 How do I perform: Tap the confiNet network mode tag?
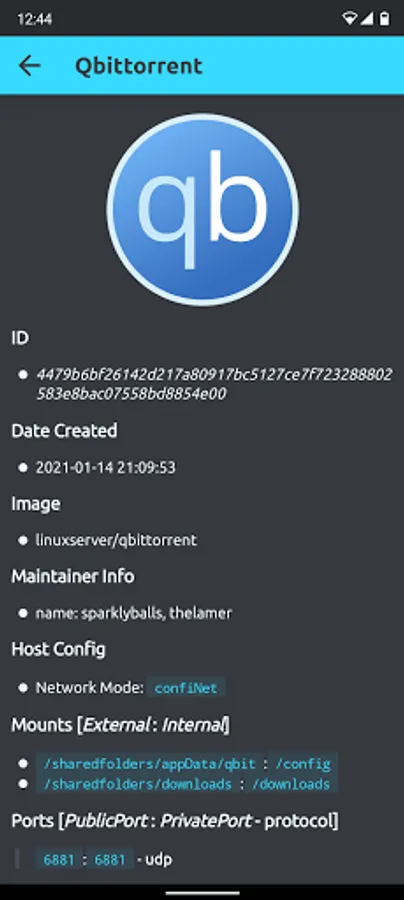point(186,688)
